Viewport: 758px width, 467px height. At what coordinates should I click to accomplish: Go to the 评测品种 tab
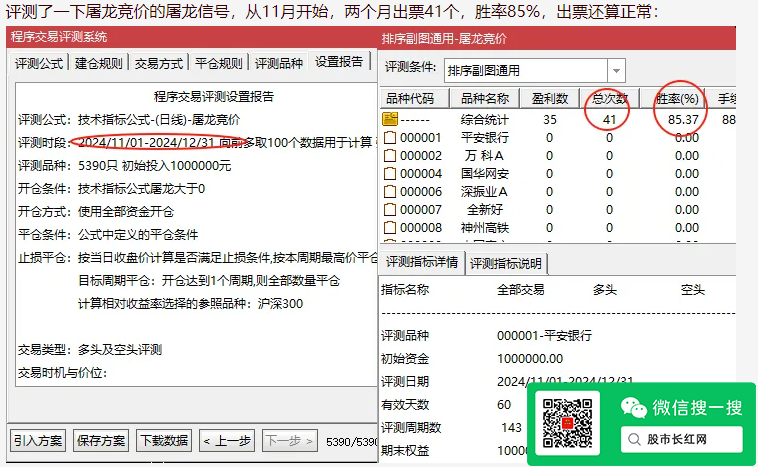click(278, 63)
